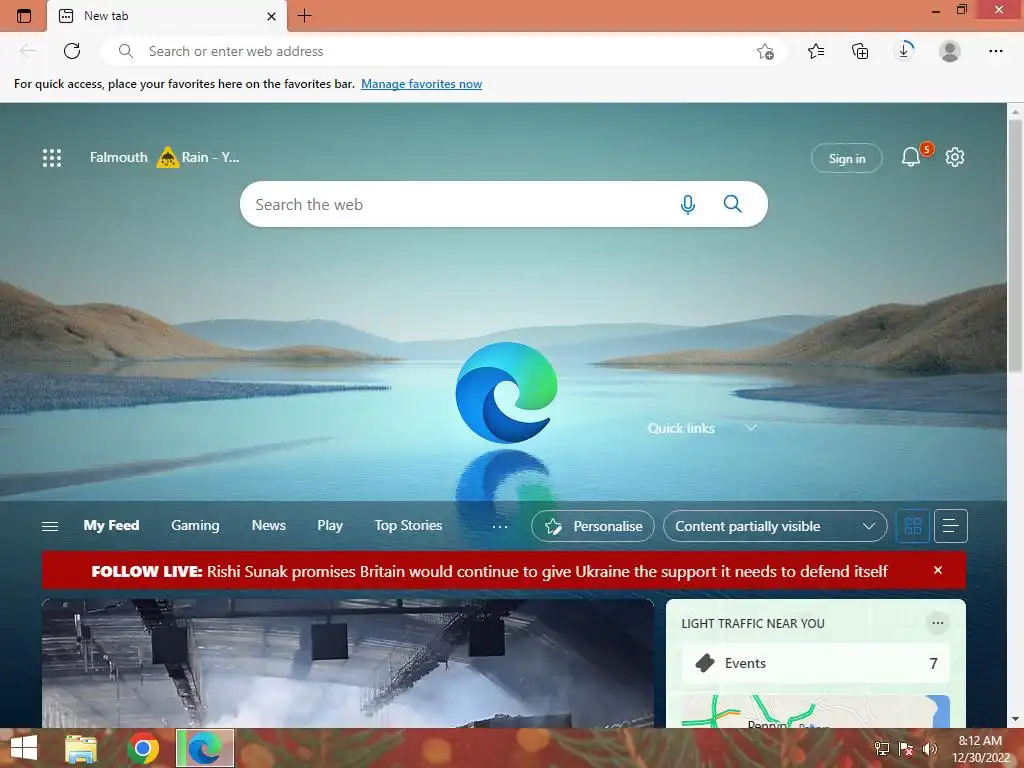Show more feed categories ellipsis
Viewport: 1024px width, 768px height.
coord(500,526)
